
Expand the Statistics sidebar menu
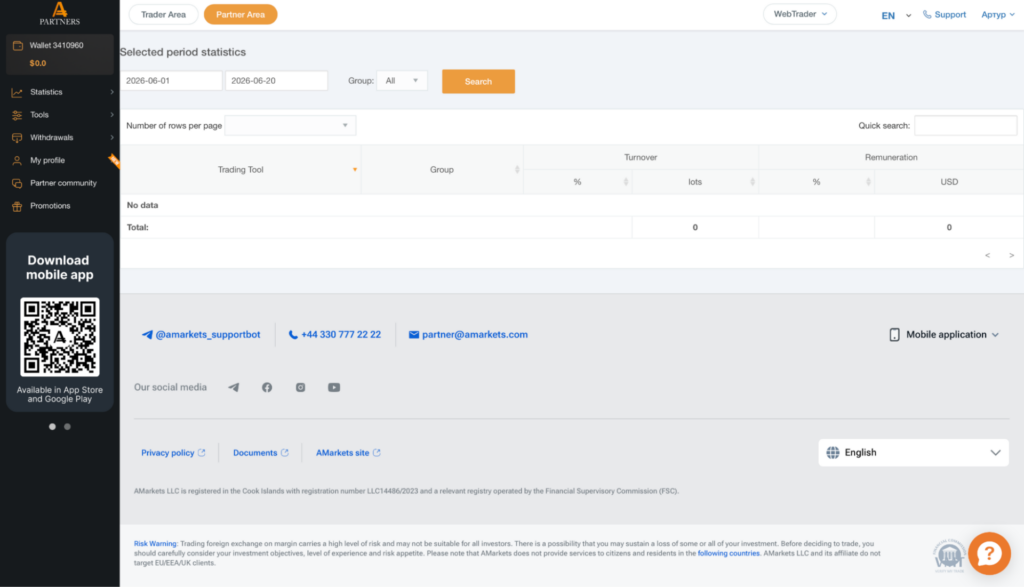(59, 92)
